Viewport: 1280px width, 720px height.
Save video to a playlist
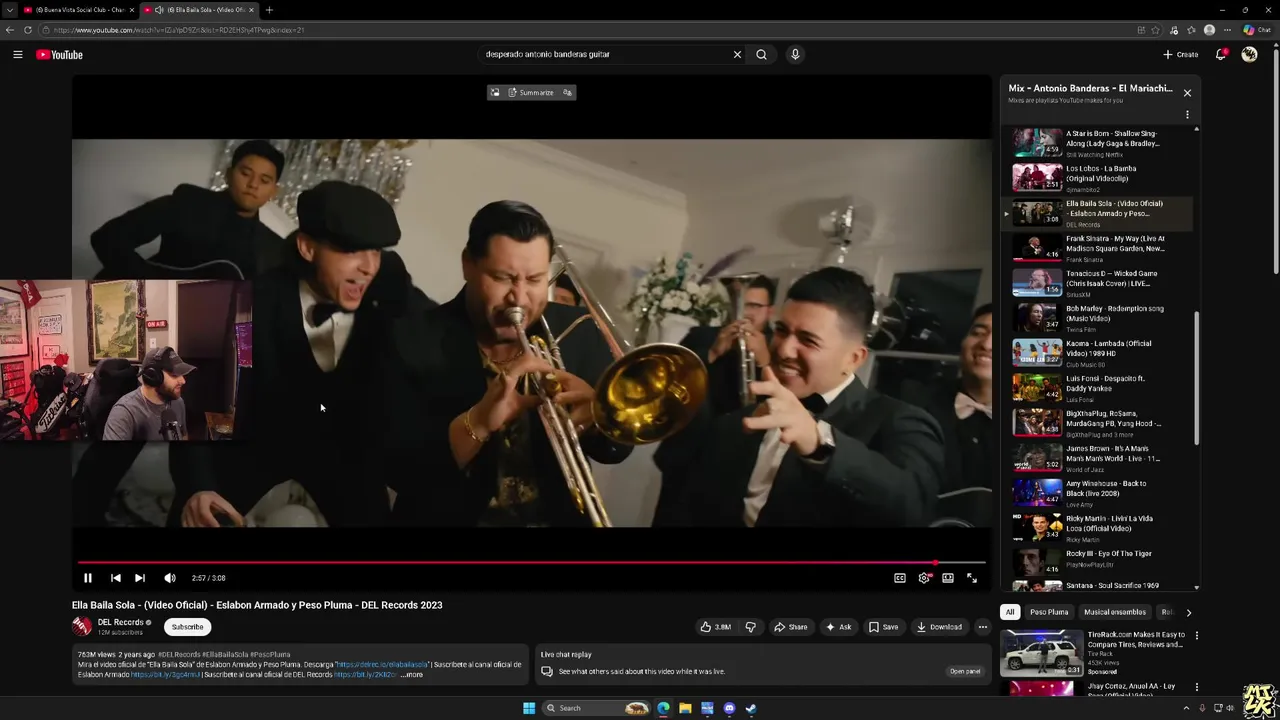click(883, 627)
